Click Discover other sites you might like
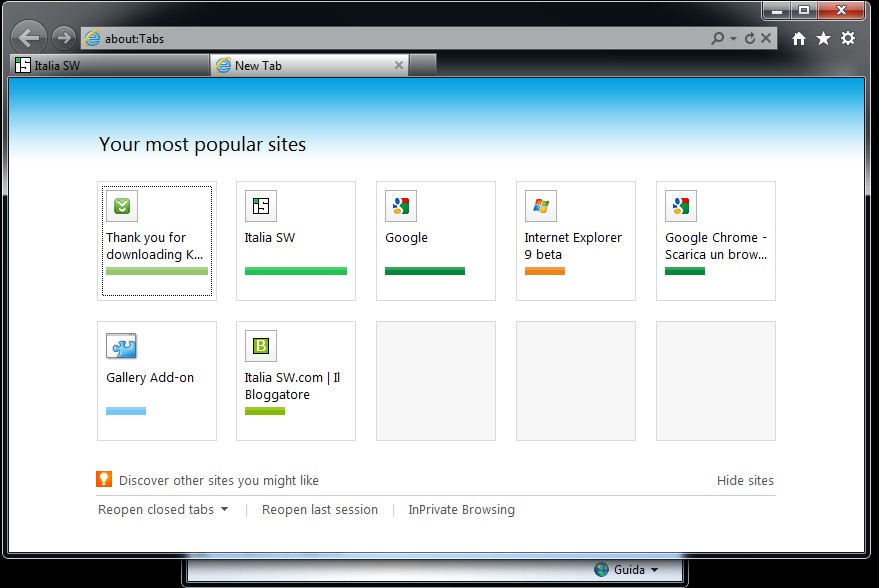This screenshot has width=879, height=588. 219,480
